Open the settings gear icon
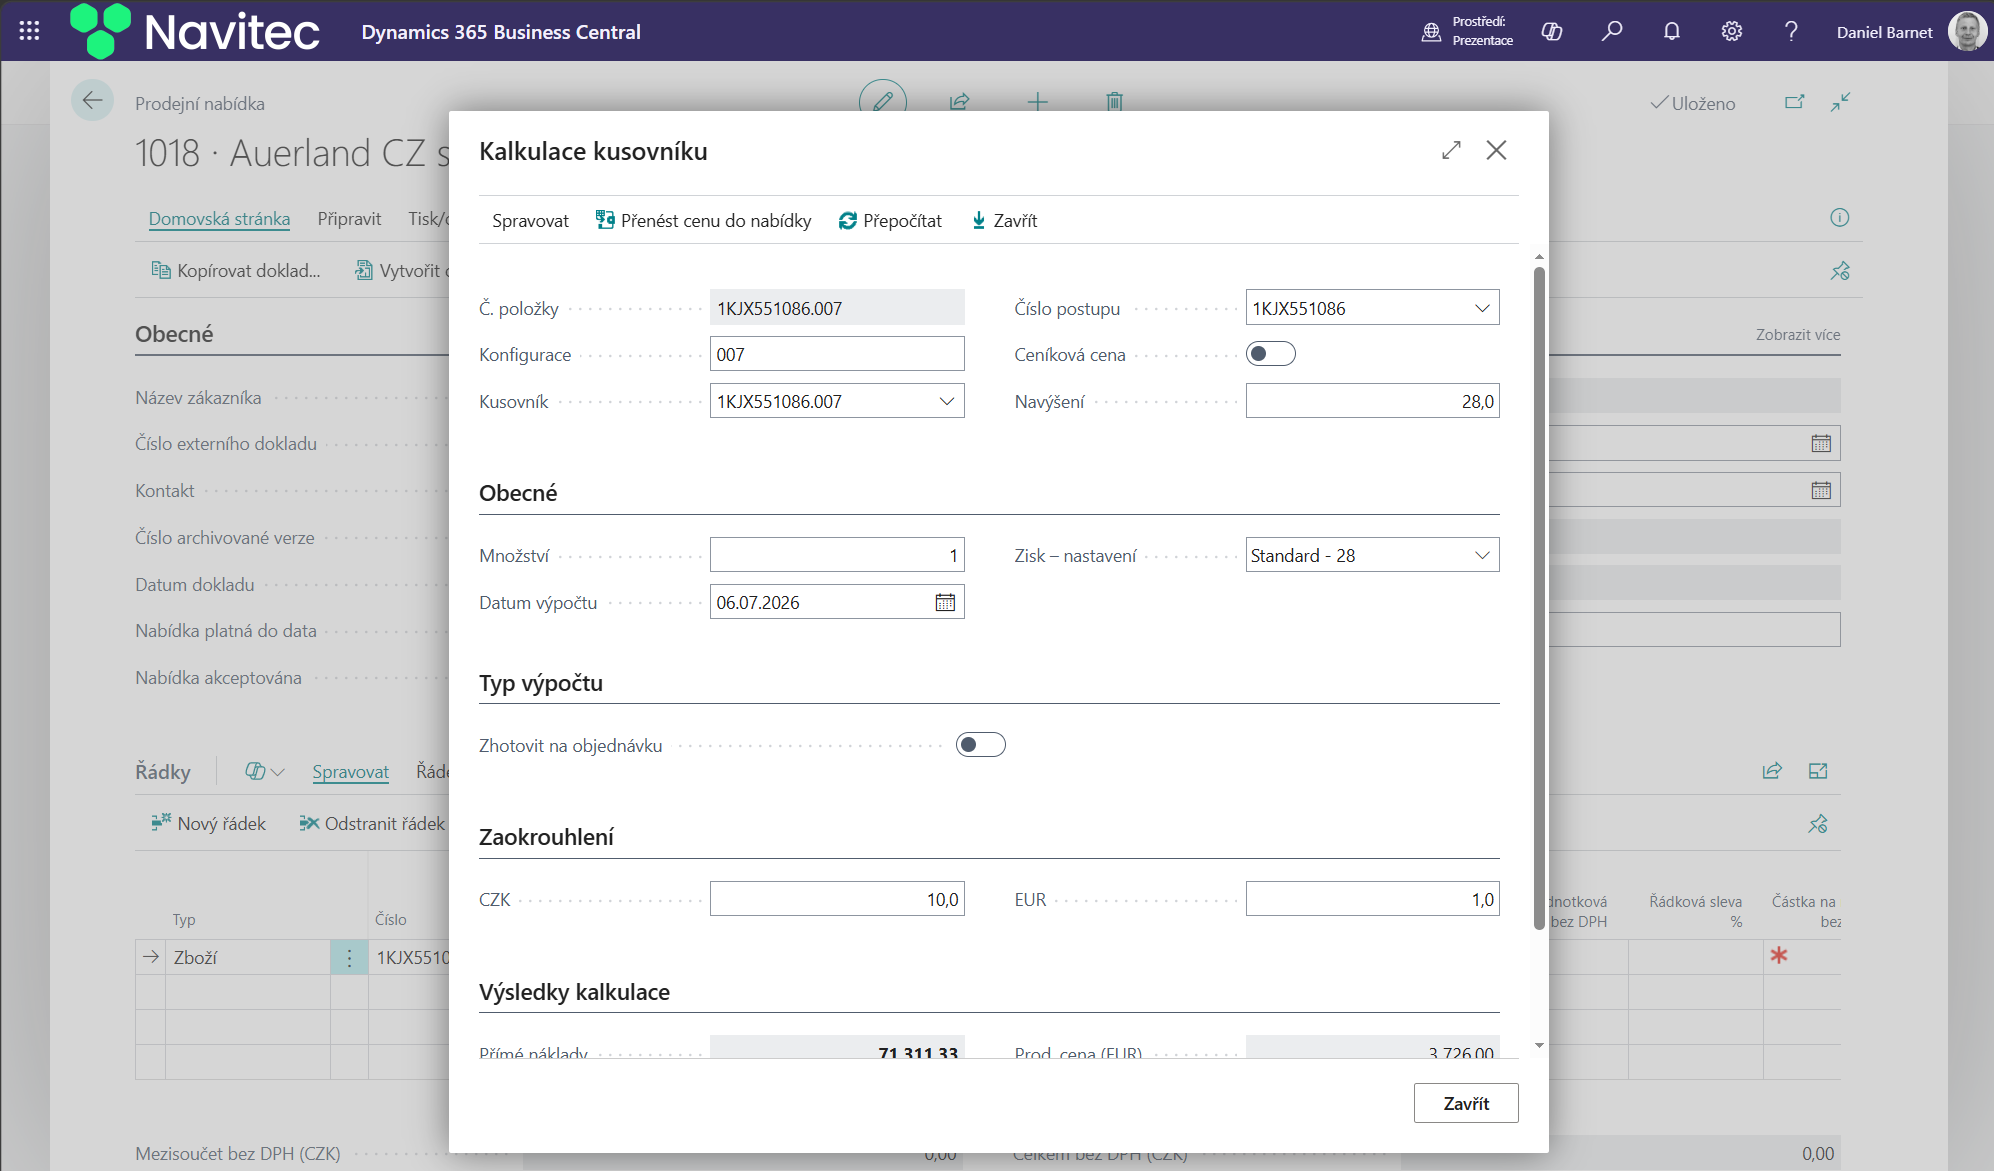 click(1731, 31)
